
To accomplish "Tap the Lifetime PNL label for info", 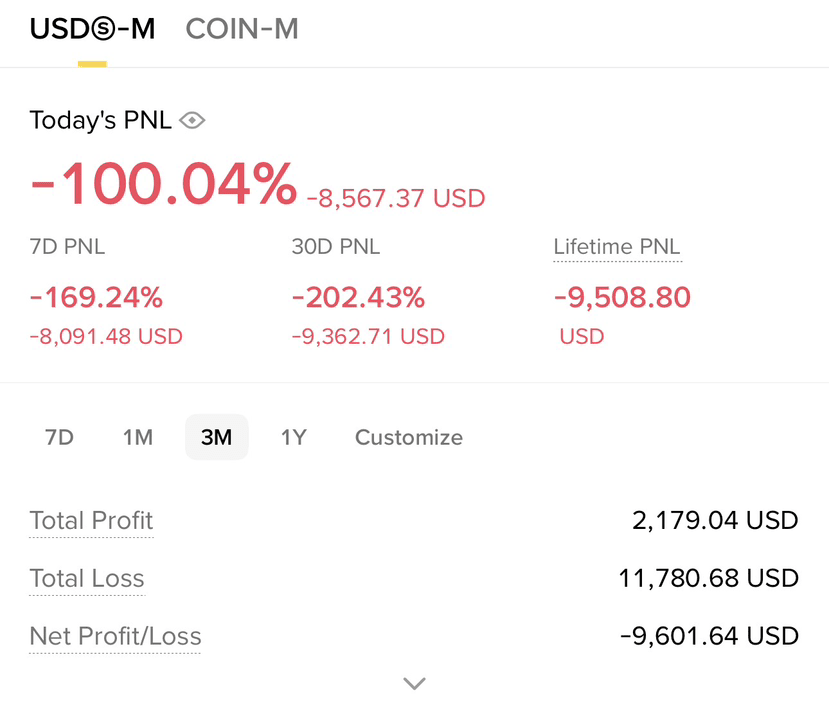I will pos(617,247).
